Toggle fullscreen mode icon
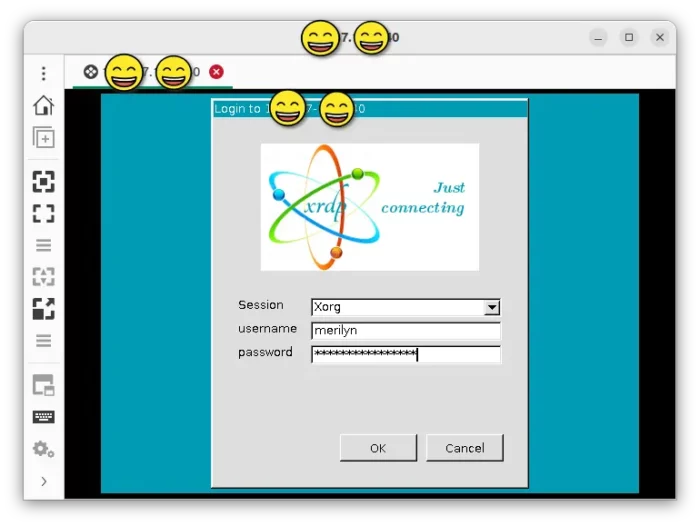This screenshot has width=700, height=526. coord(44,213)
